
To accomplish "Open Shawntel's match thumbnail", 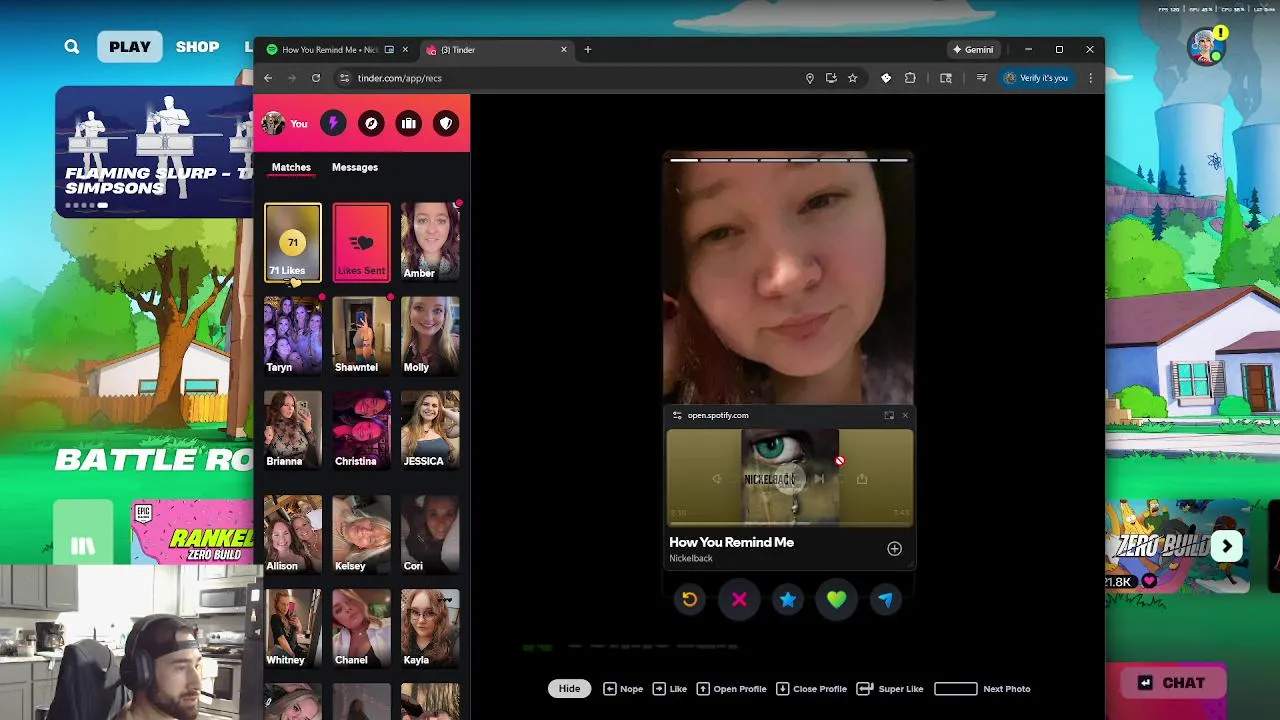I will (x=361, y=336).
